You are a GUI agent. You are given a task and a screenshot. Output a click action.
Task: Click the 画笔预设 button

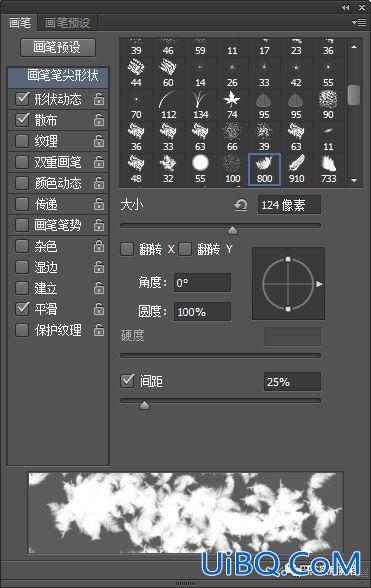click(x=58, y=48)
